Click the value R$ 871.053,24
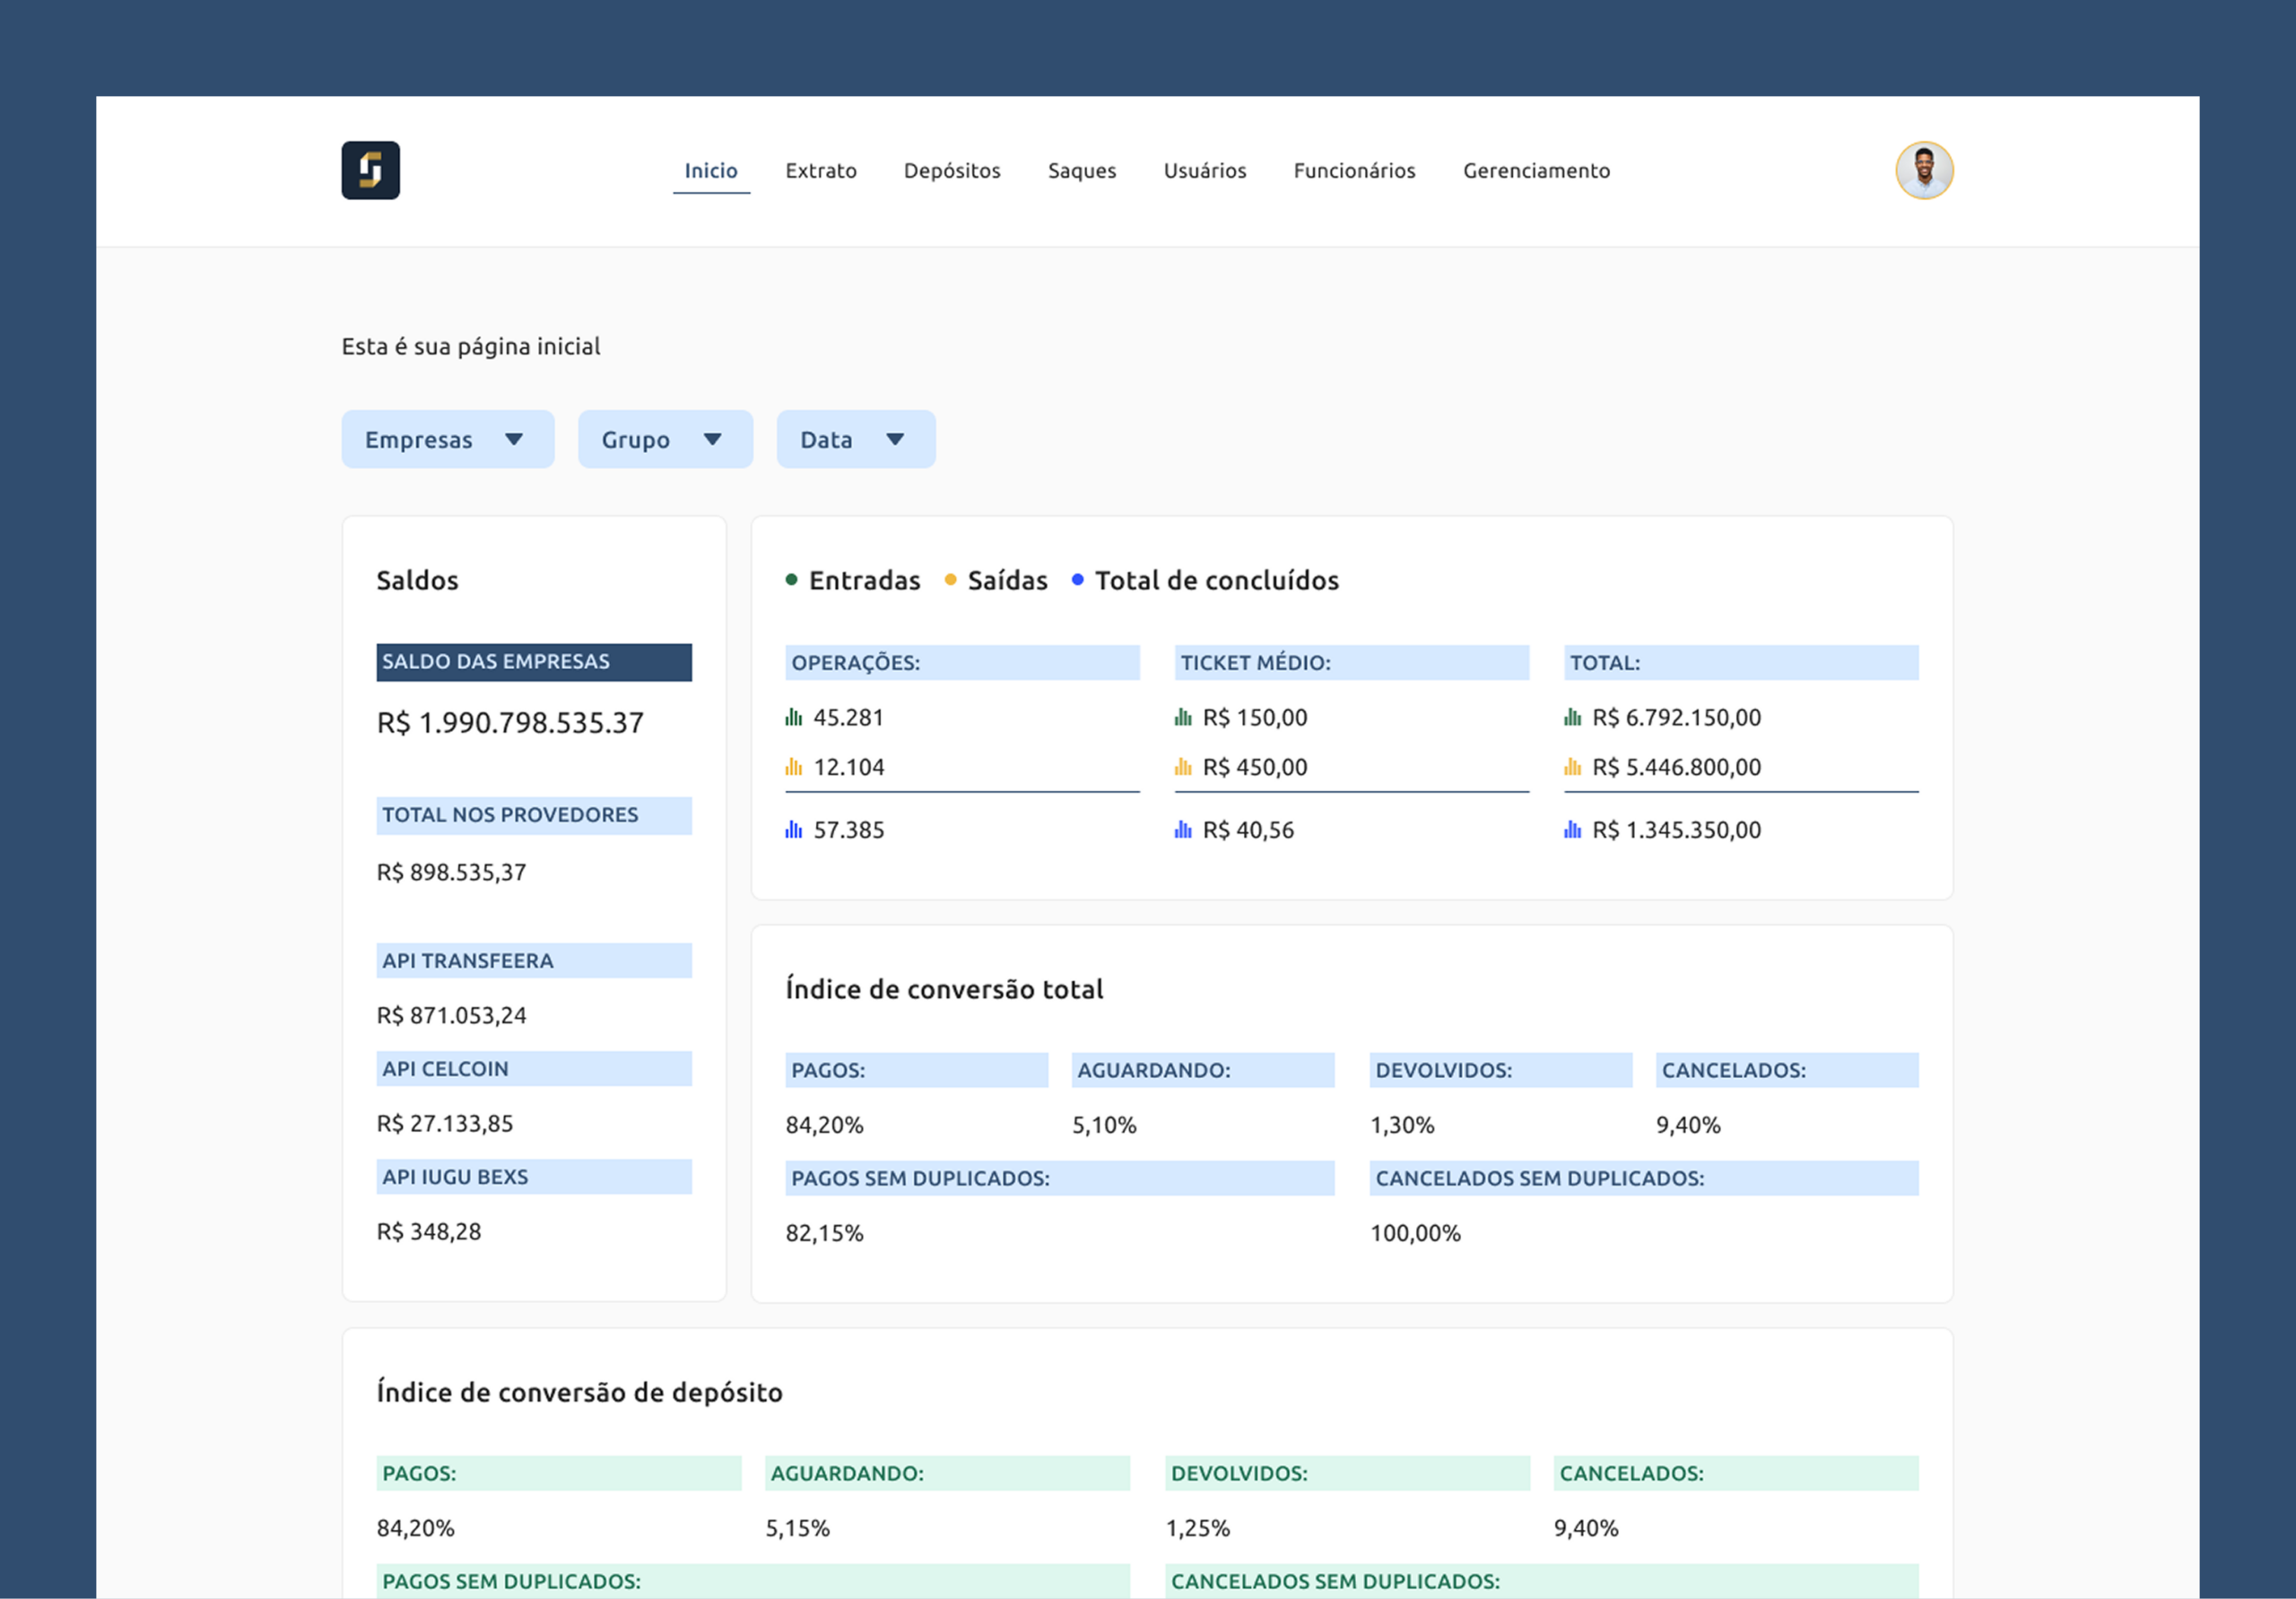The width and height of the screenshot is (2296, 1599). pos(451,1015)
